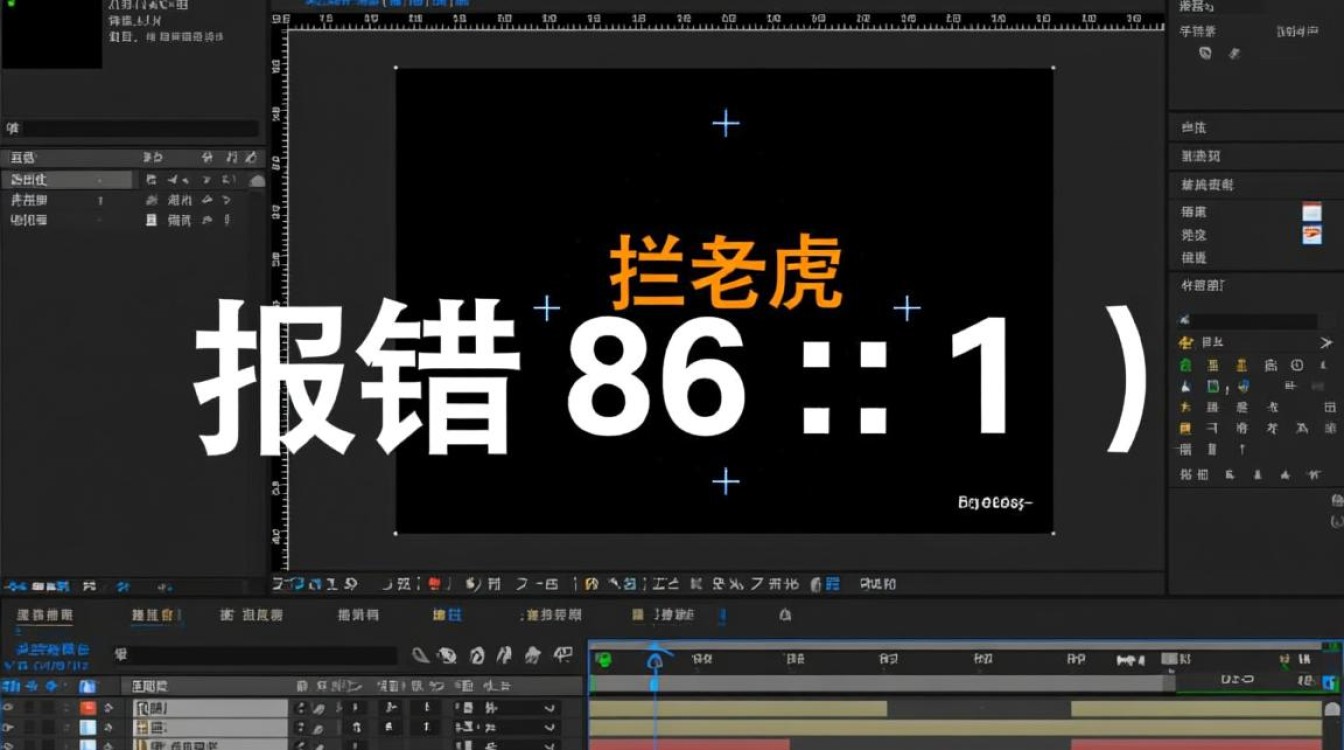
Task: Click the red icon in the viewer's bottom toolbar
Action: 434,584
